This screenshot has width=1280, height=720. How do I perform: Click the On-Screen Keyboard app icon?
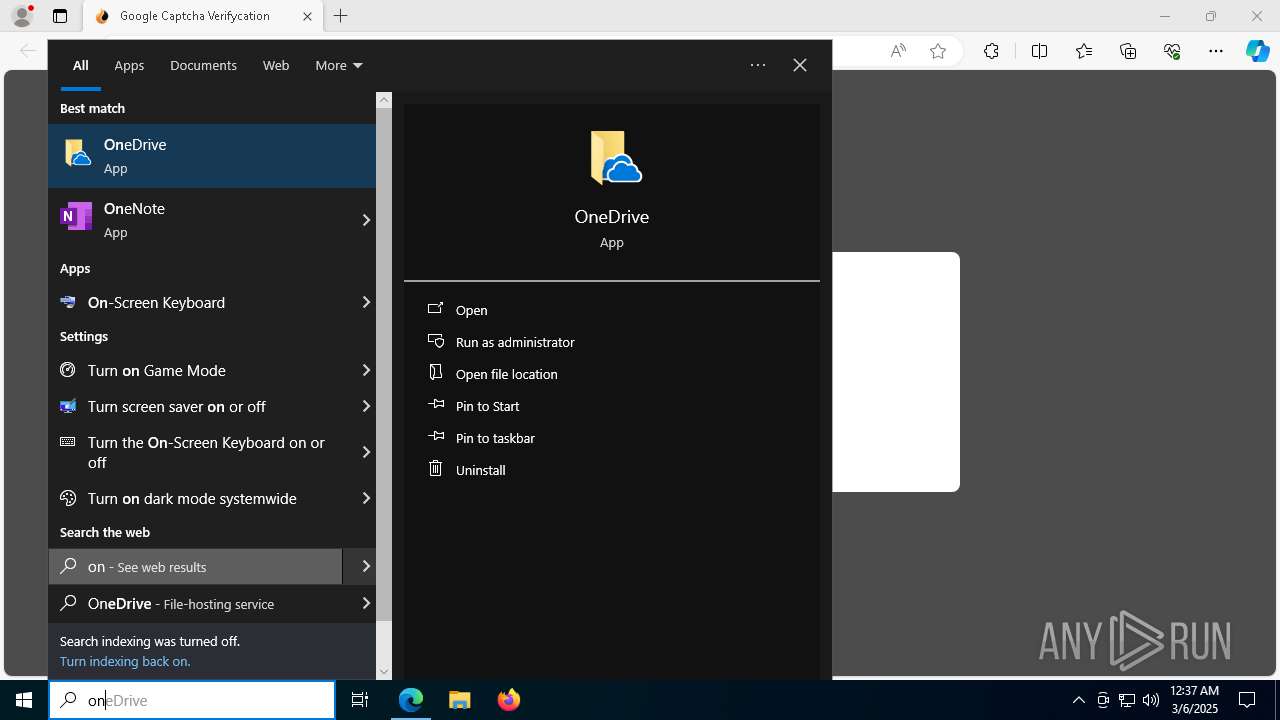point(68,302)
